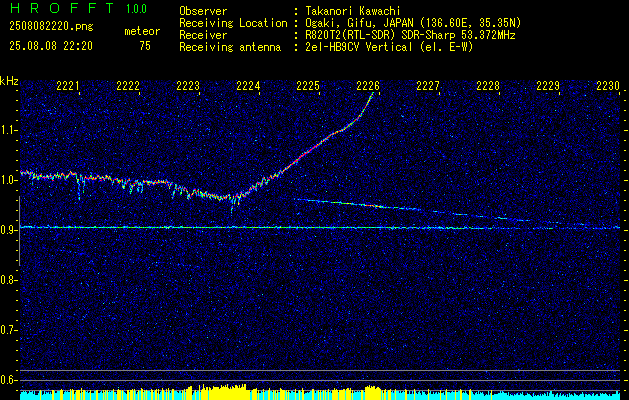Click time marker 2225

tap(308, 85)
